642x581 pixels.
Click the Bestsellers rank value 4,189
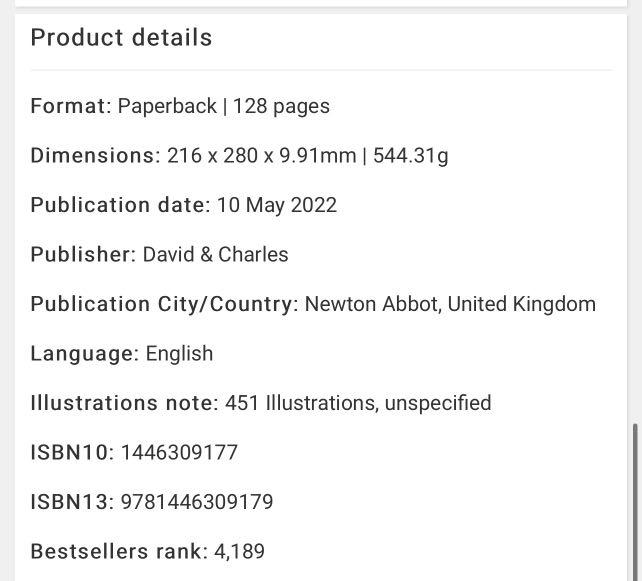[239, 552]
